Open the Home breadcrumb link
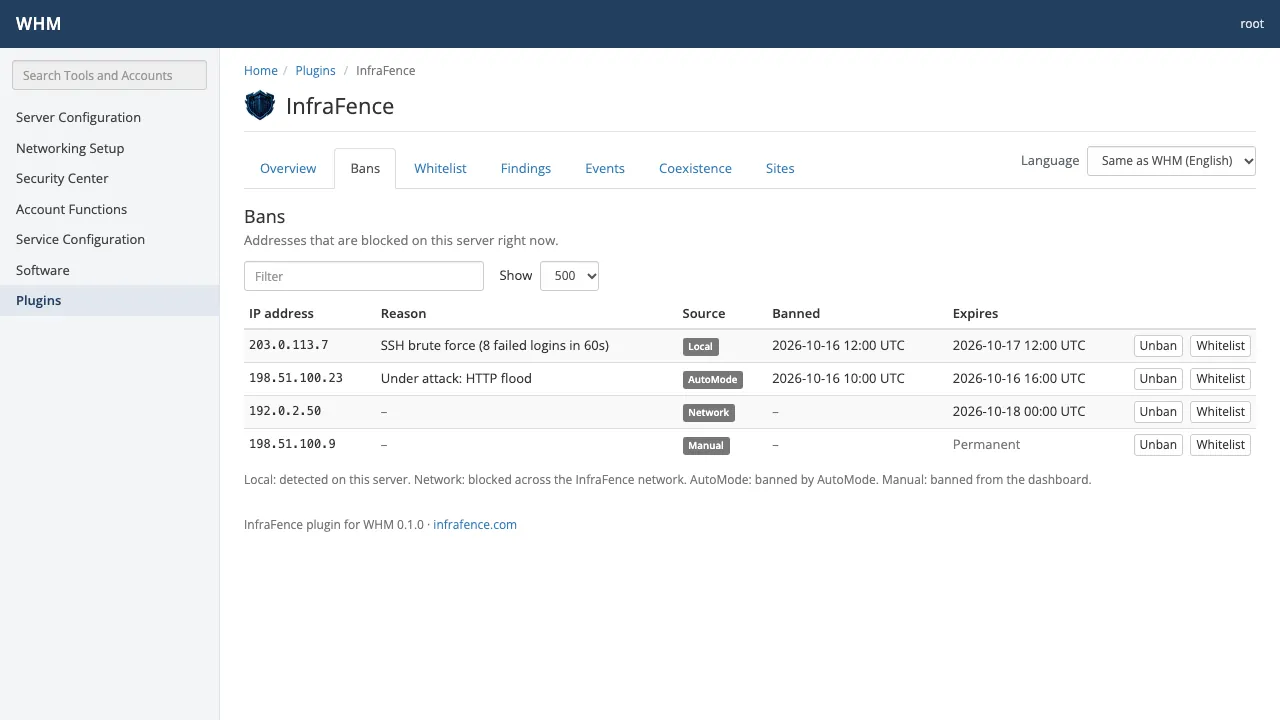Viewport: 1280px width, 720px height. (261, 71)
